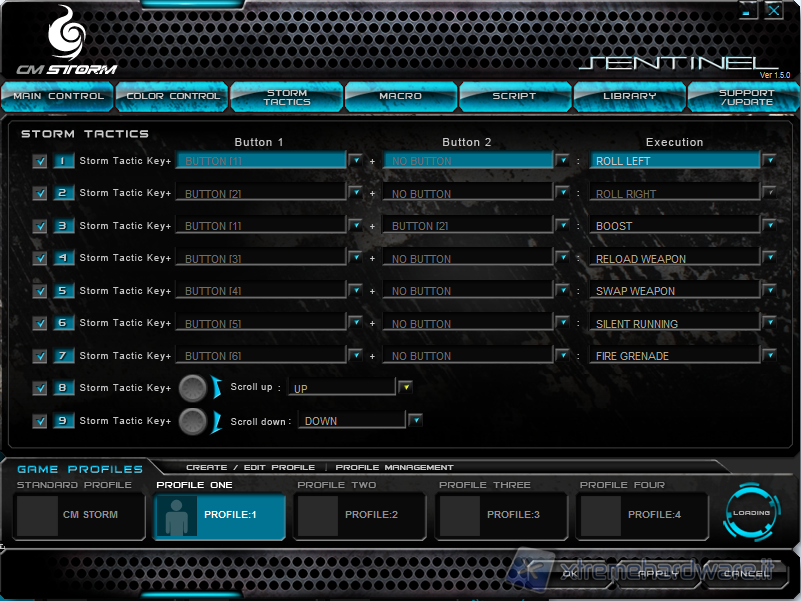This screenshot has width=801, height=601.
Task: Open the Color Control tab
Action: [172, 96]
